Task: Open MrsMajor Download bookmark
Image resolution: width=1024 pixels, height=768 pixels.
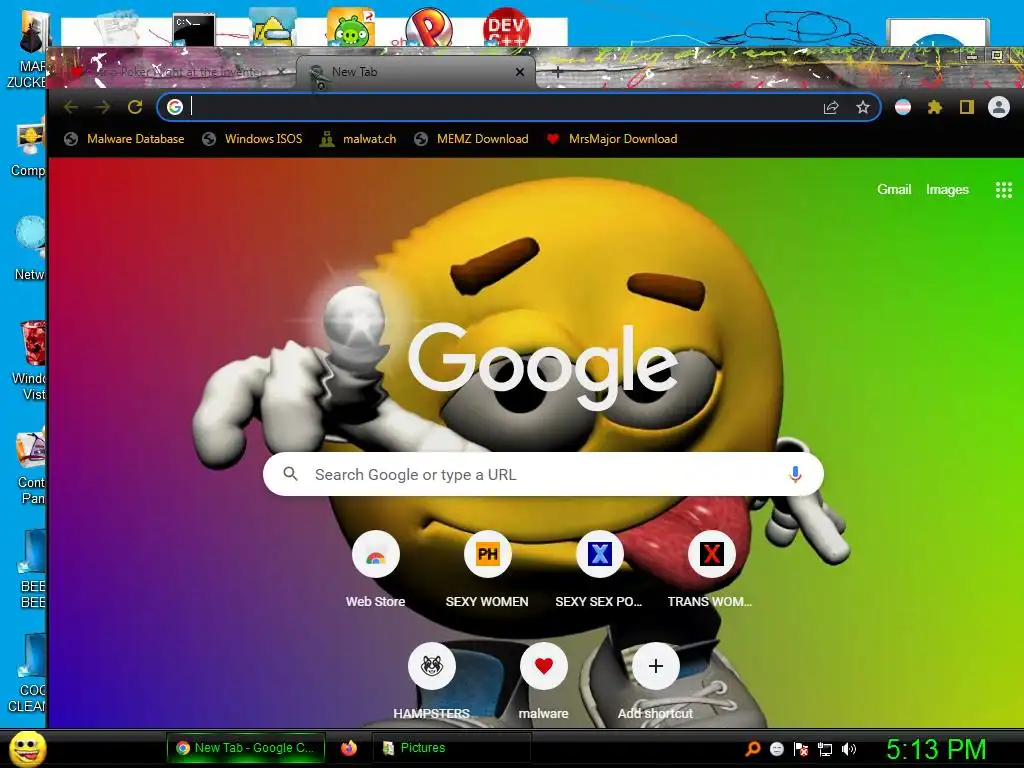Action: click(x=612, y=138)
